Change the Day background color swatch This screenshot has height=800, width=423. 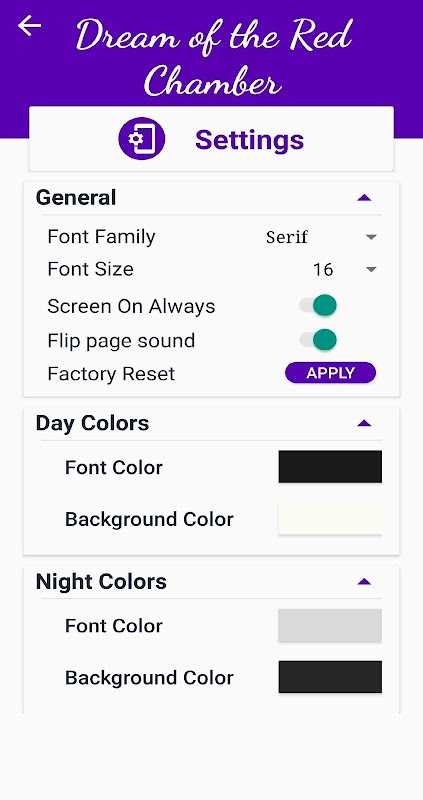(x=330, y=518)
